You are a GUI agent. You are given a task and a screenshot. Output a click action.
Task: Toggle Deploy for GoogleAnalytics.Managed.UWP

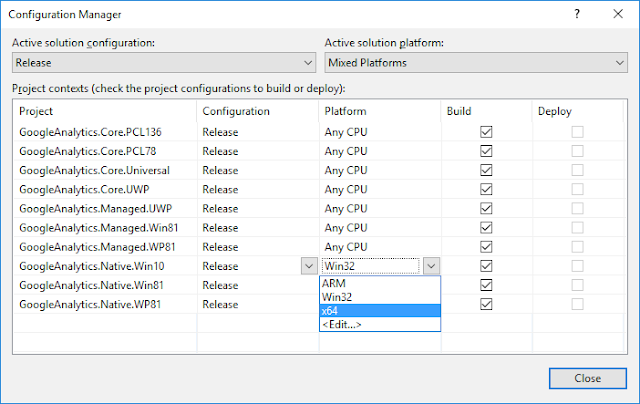pyautogui.click(x=577, y=208)
